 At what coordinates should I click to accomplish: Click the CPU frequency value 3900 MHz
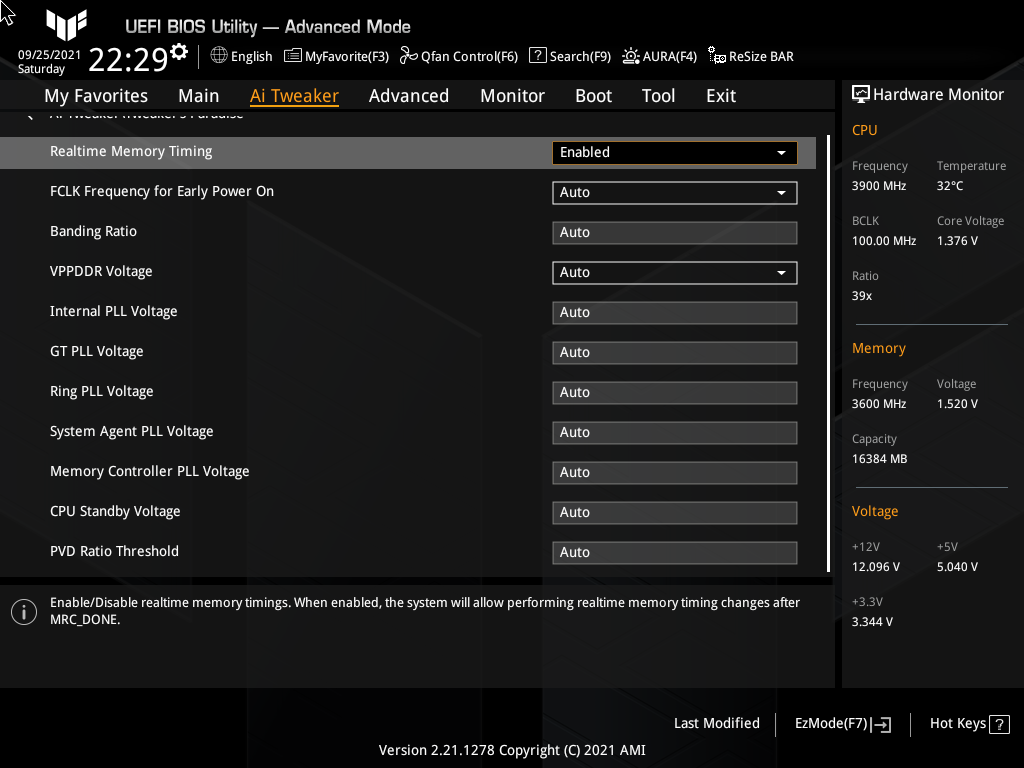tap(879, 186)
